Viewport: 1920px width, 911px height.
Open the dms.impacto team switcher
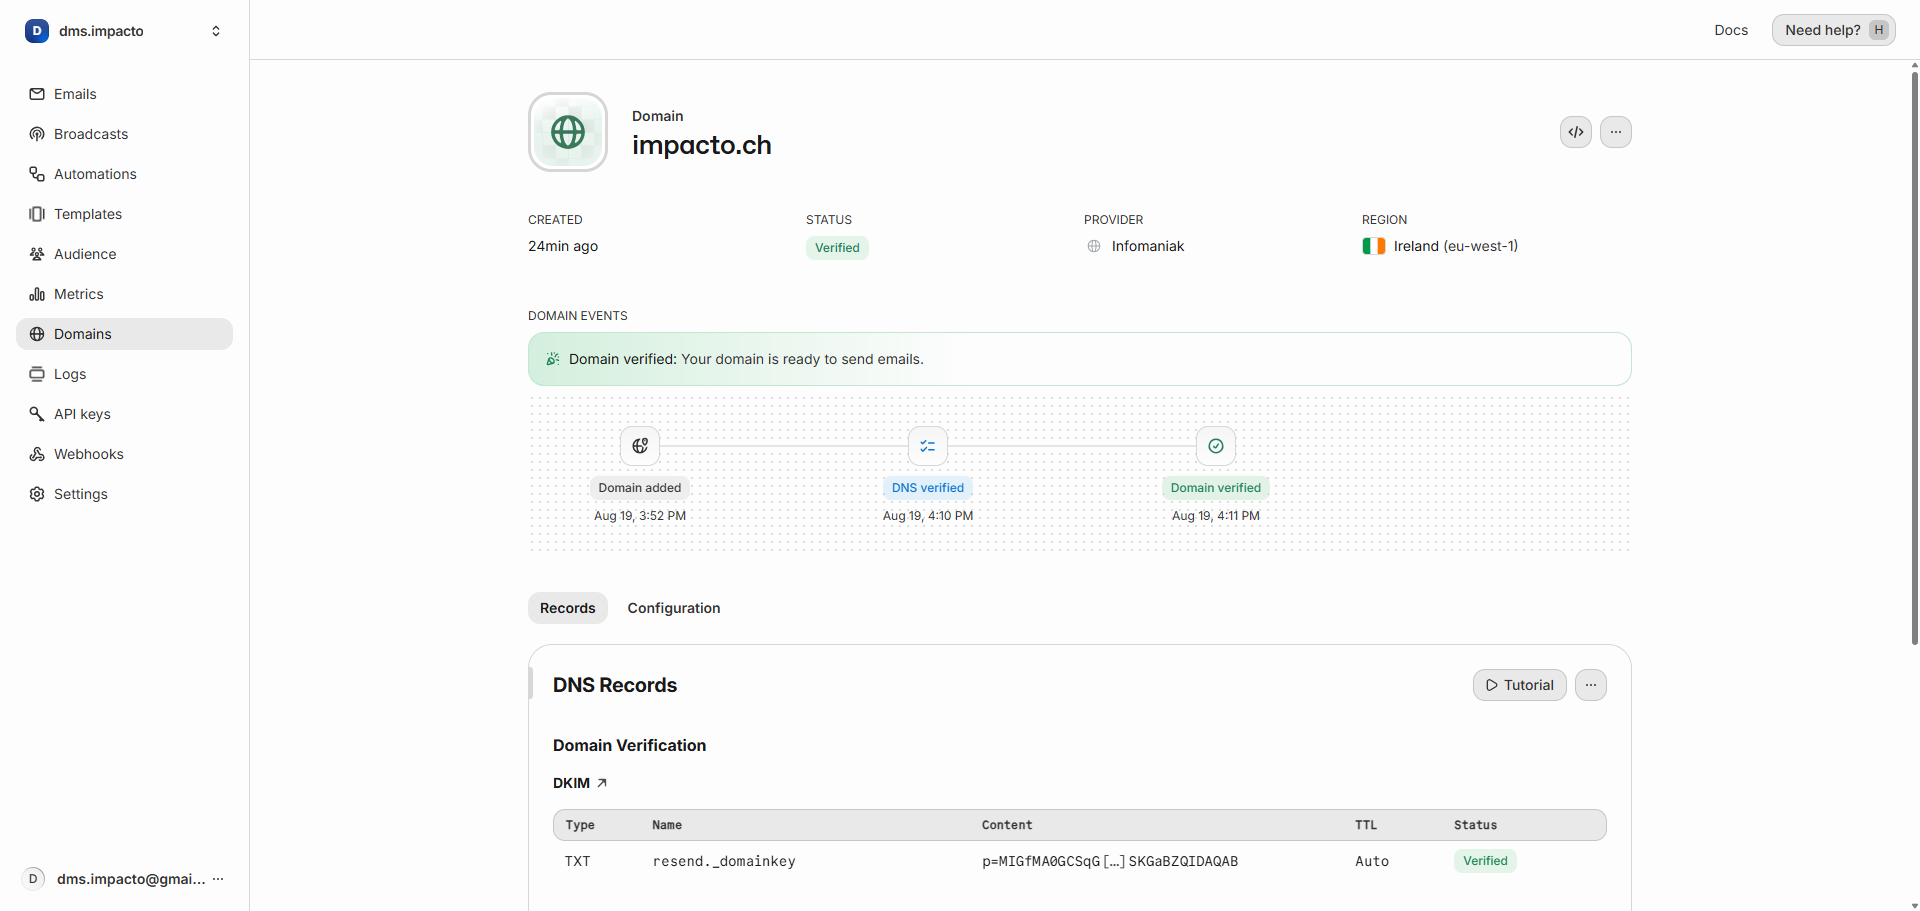click(124, 31)
